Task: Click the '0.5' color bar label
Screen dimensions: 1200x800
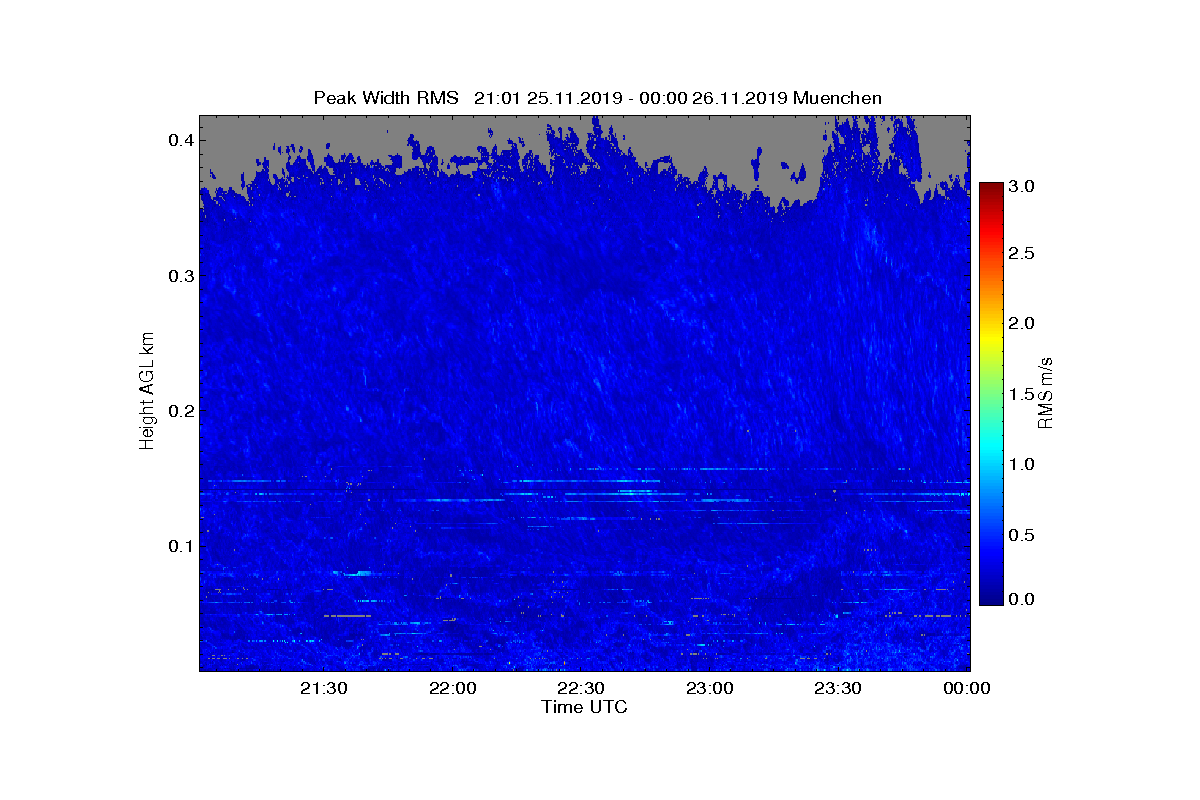Action: tap(1021, 535)
